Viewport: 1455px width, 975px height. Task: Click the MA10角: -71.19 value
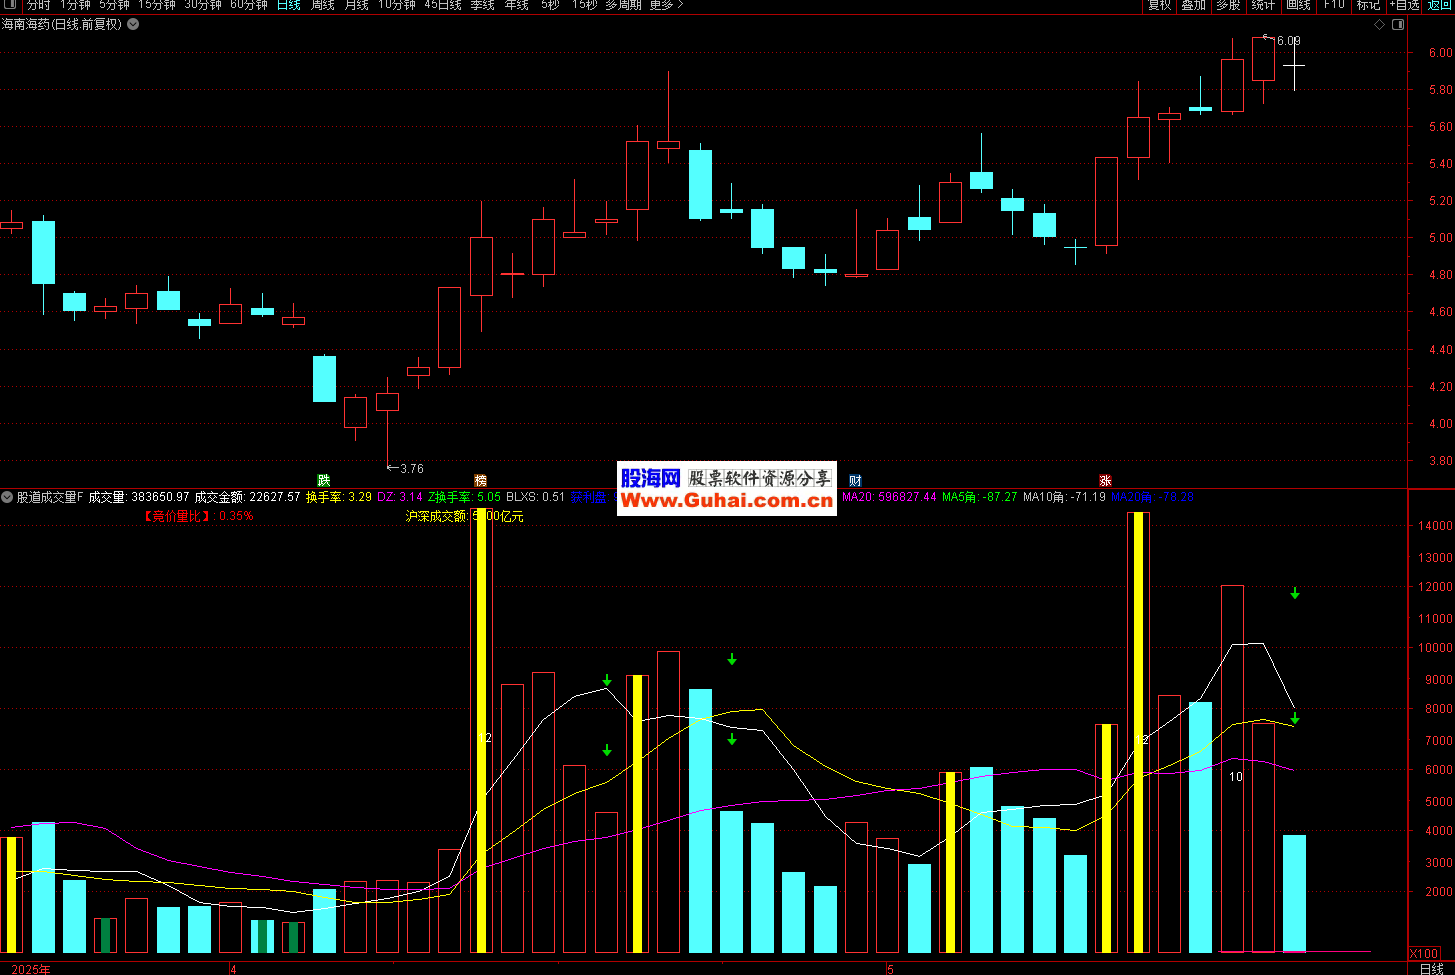[1064, 497]
